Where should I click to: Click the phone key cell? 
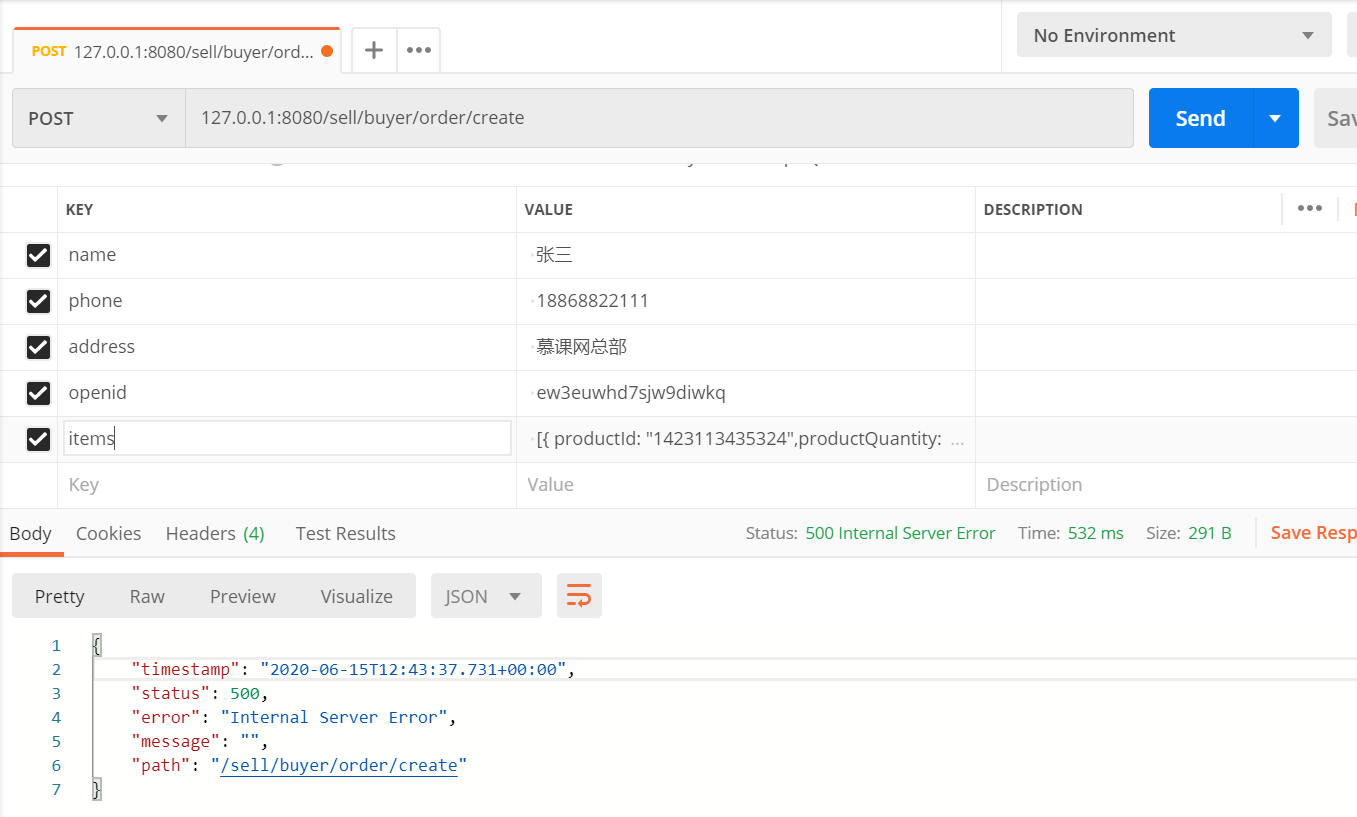coord(287,301)
